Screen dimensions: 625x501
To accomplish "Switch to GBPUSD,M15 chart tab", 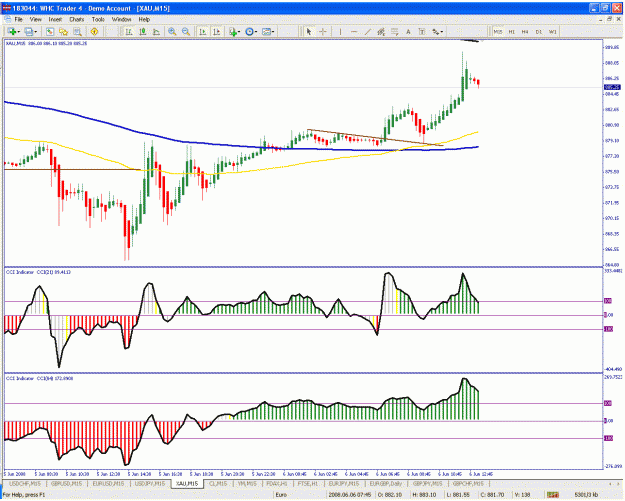I will coord(67,483).
